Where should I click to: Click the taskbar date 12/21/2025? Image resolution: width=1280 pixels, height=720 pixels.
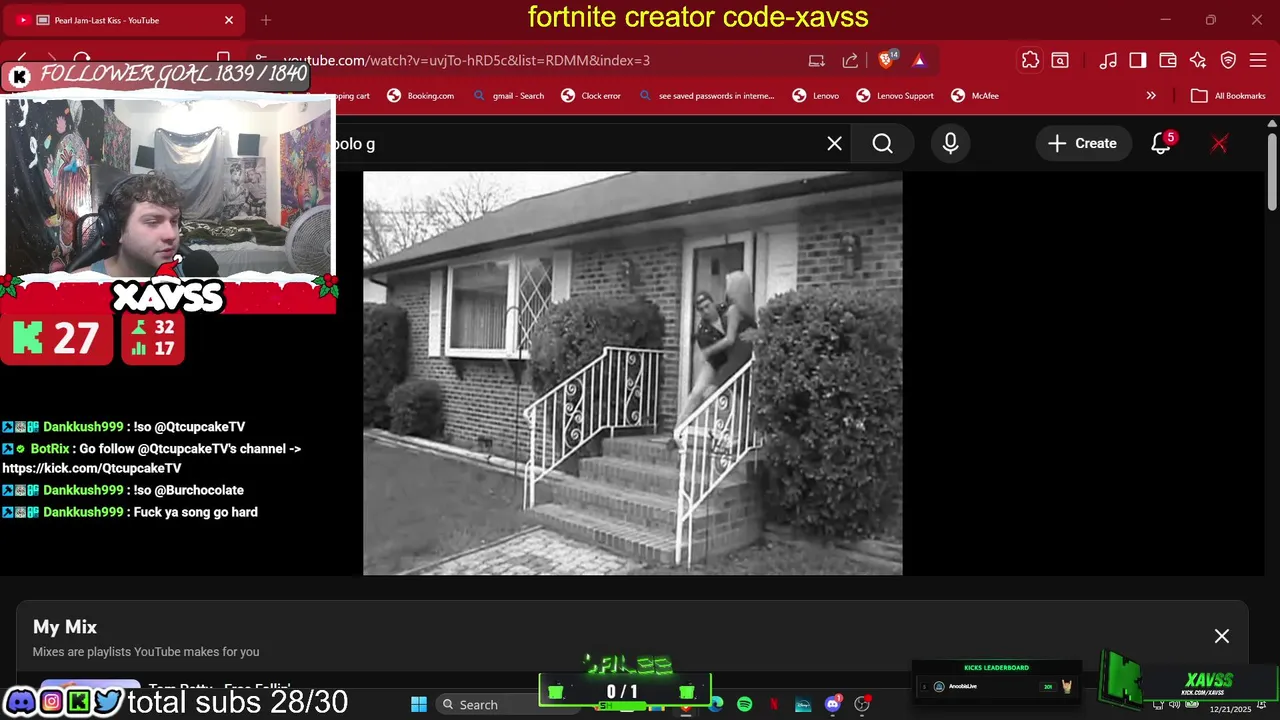click(1230, 709)
